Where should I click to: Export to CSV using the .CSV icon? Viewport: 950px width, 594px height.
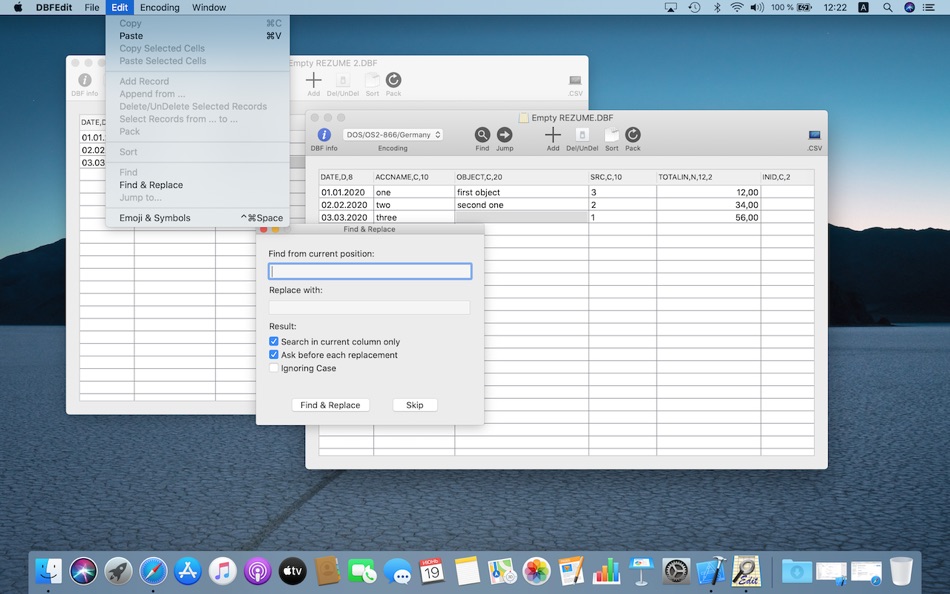coord(814,134)
